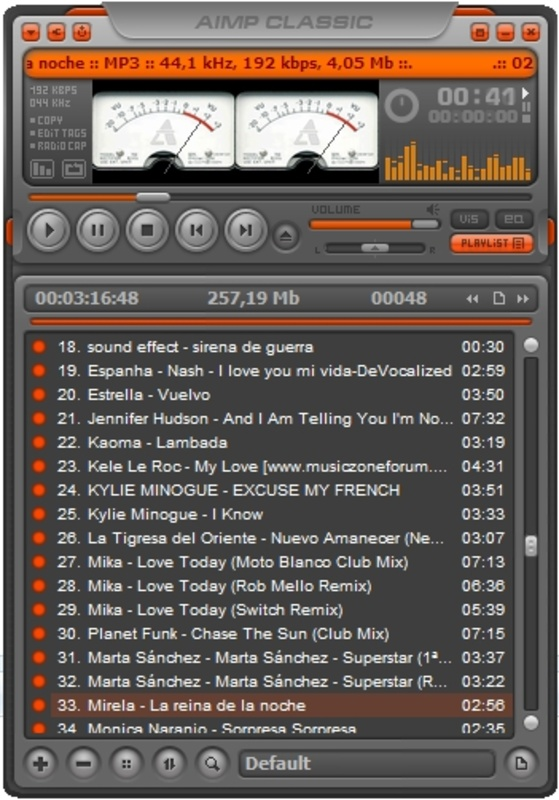The height and width of the screenshot is (800, 559).
Task: Click the next playlist arrows
Action: 523,299
